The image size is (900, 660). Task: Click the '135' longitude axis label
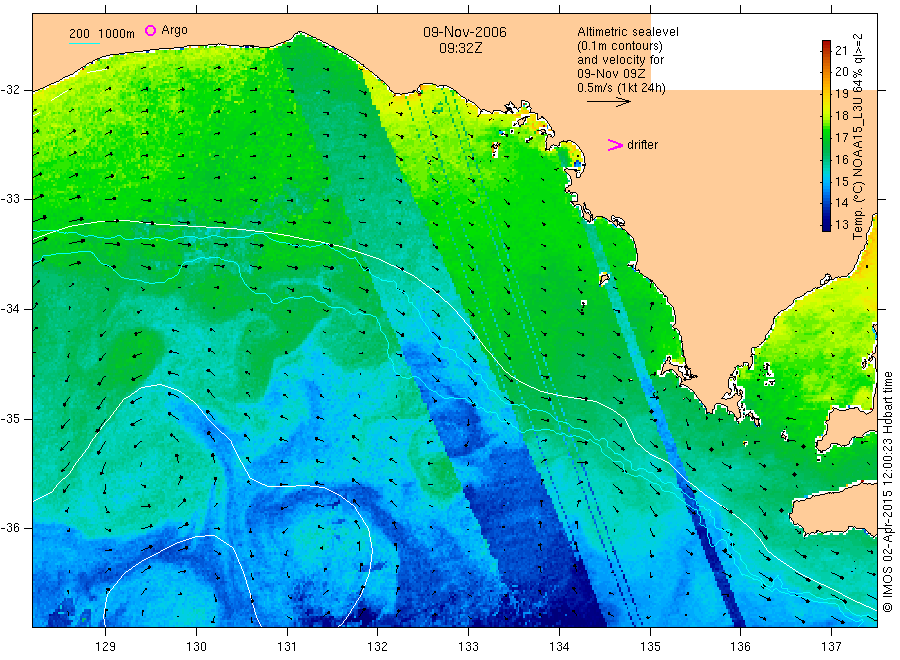[650, 647]
